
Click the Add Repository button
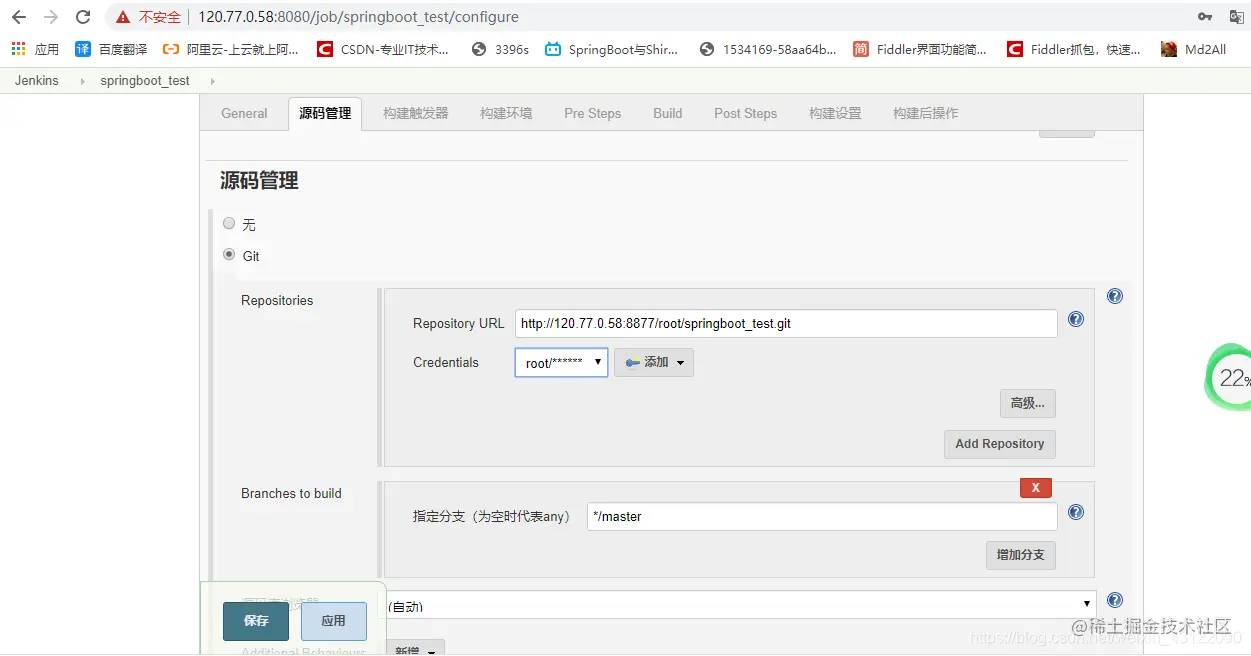coord(999,444)
